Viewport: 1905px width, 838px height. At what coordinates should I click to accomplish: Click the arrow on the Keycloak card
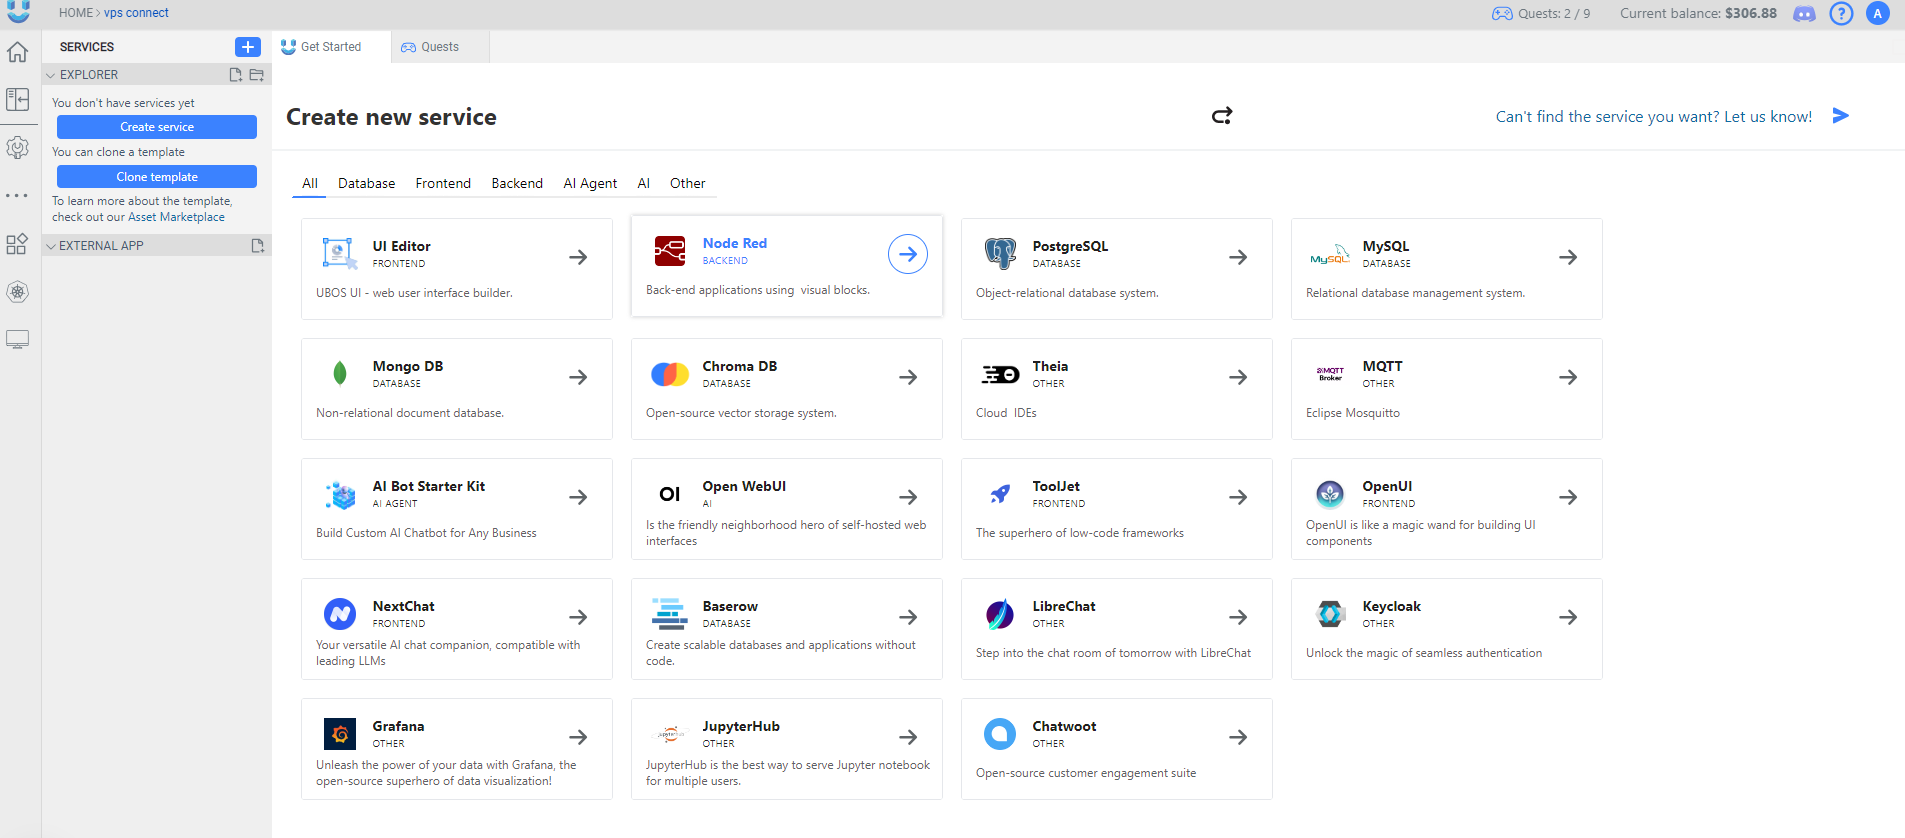1568,617
